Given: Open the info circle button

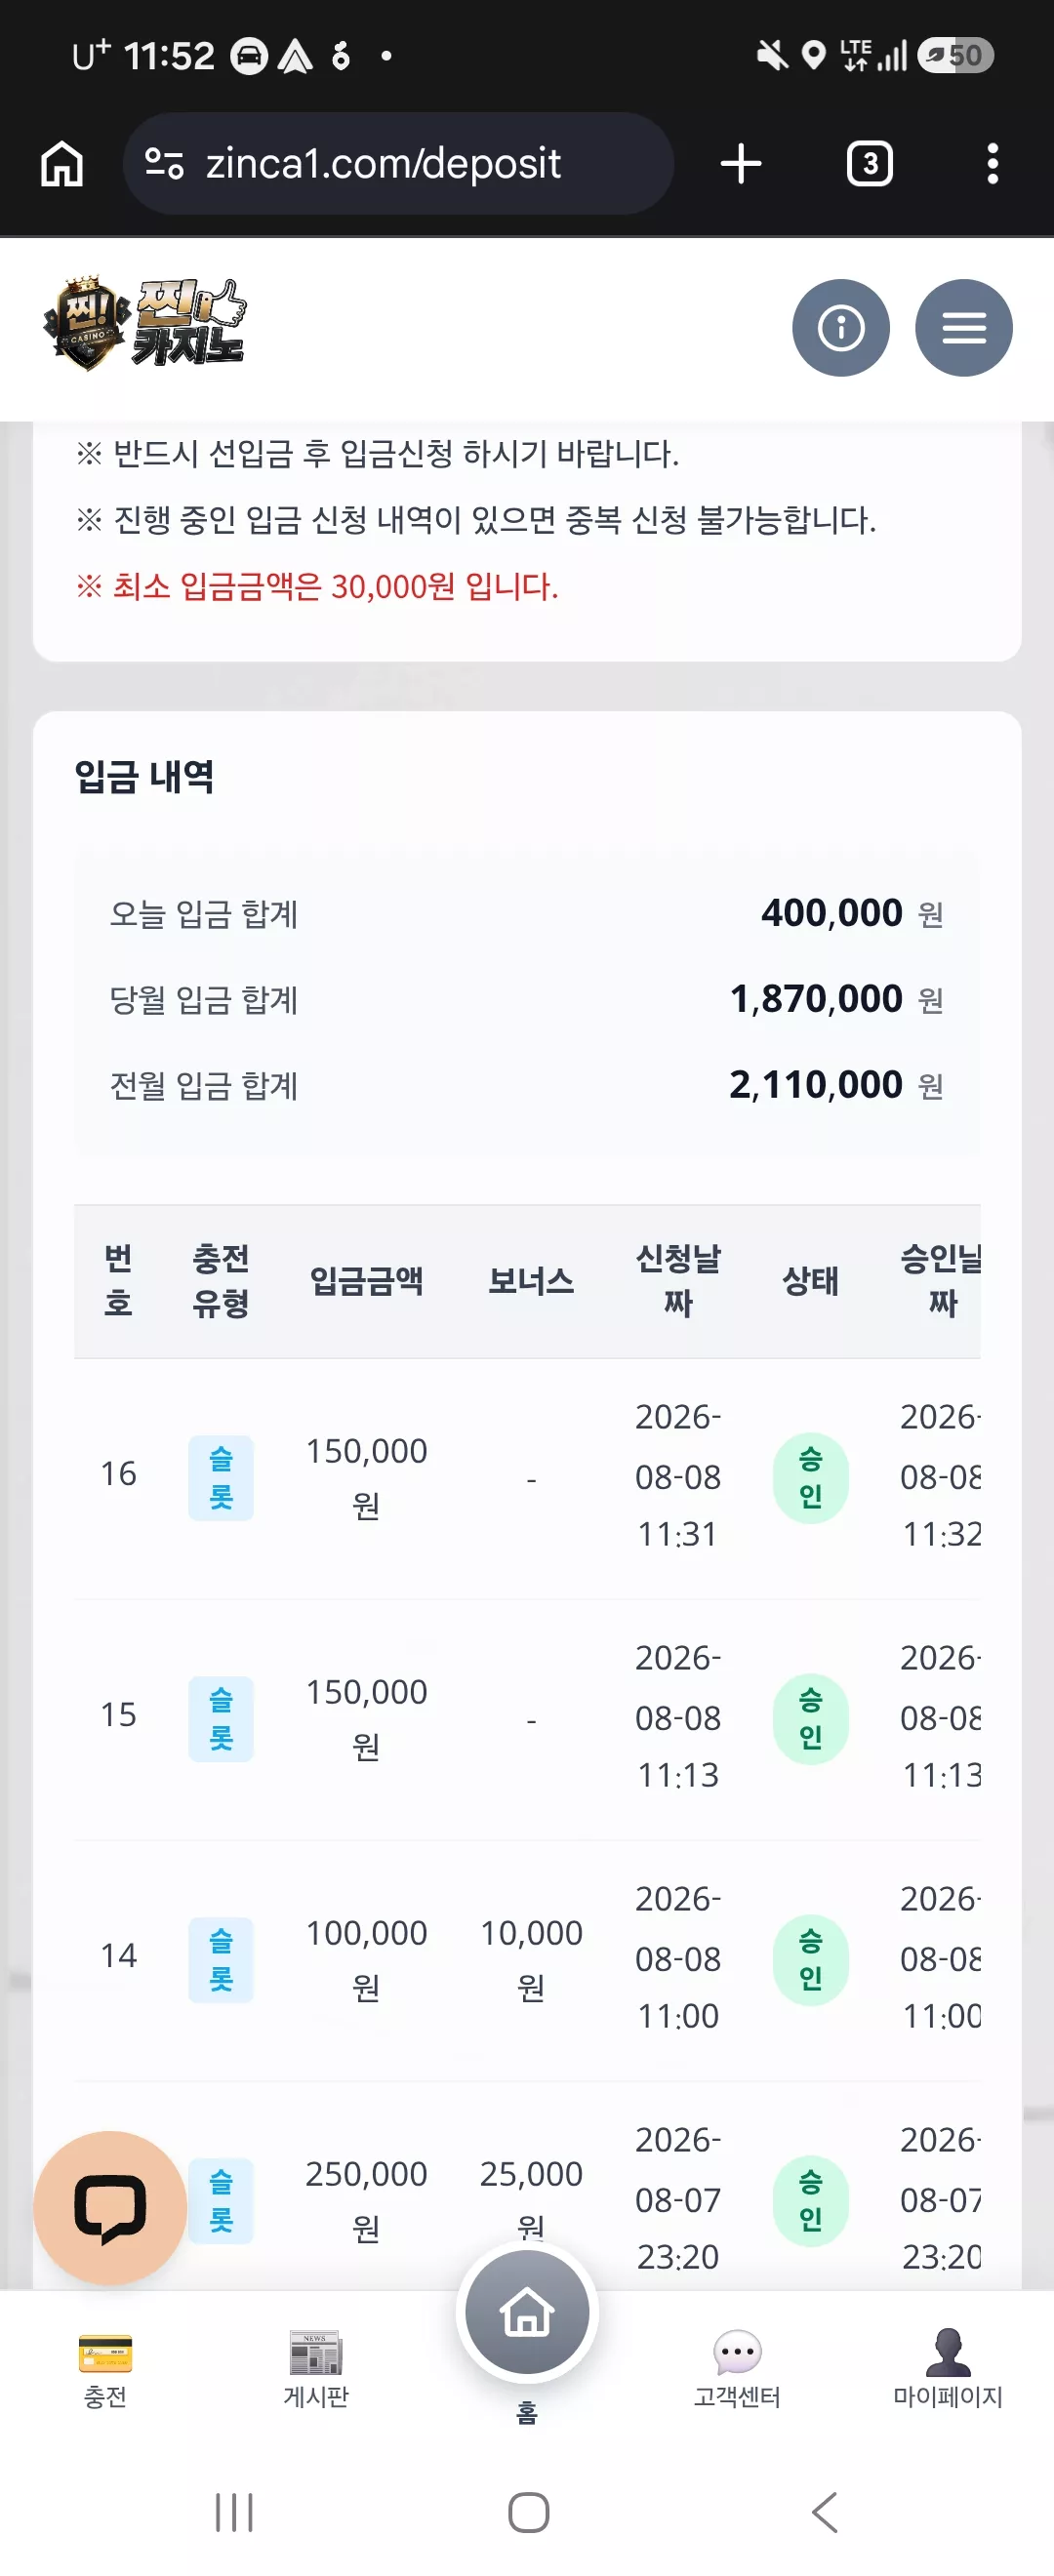Looking at the screenshot, I should [x=840, y=328].
